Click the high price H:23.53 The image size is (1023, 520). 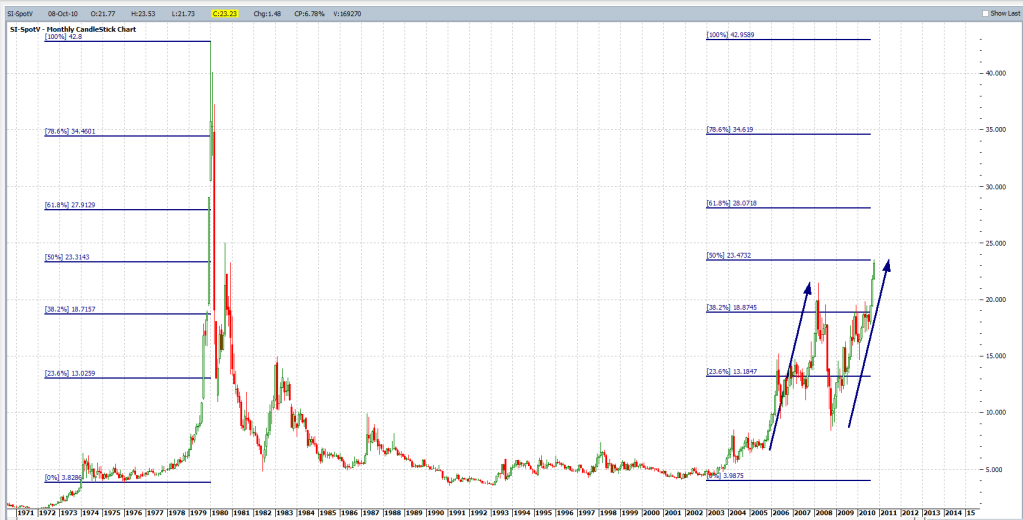[x=142, y=14]
